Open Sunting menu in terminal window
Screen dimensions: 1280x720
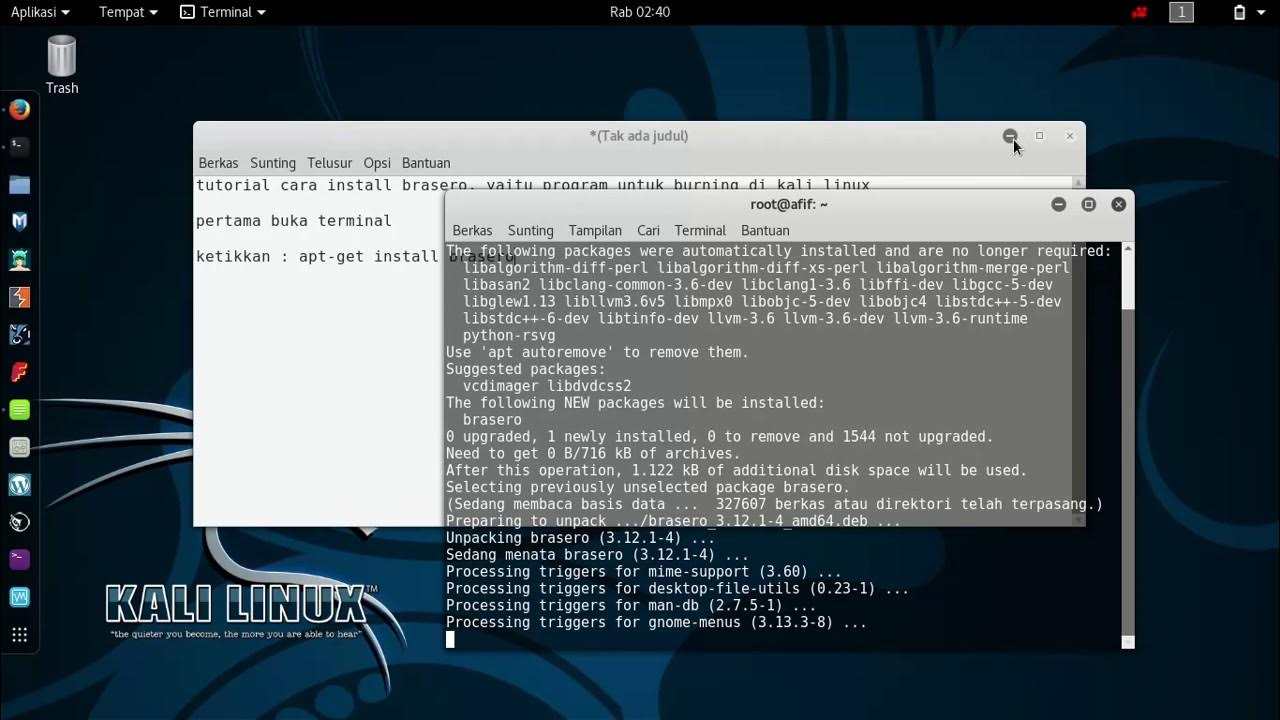coord(530,230)
